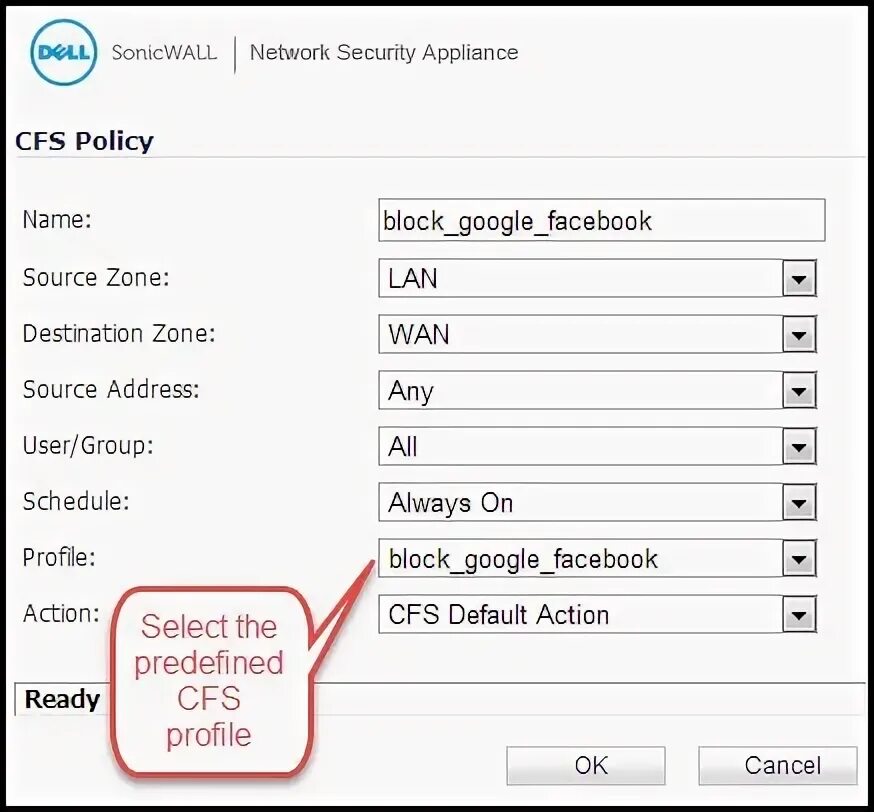Click the Action dropdown arrow beside CFS Default Action
874x812 pixels.
click(798, 615)
